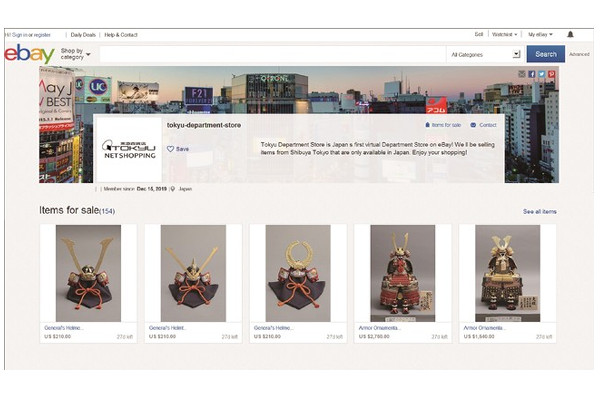Share the store on Twitter
Screen dimensions: 600x400
coord(541,74)
